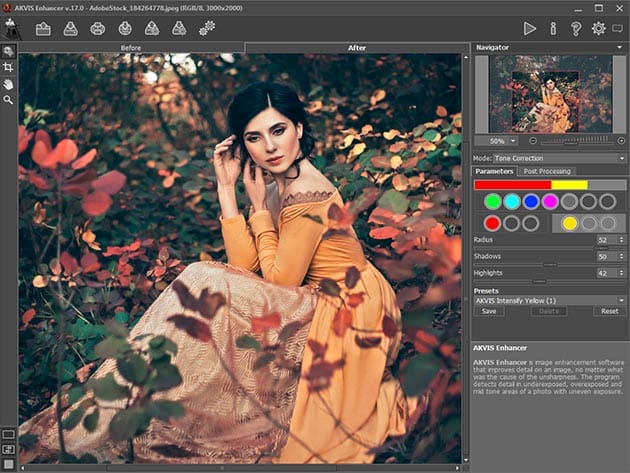Open the Help question mark icon
Image resolution: width=630 pixels, height=473 pixels.
point(575,27)
